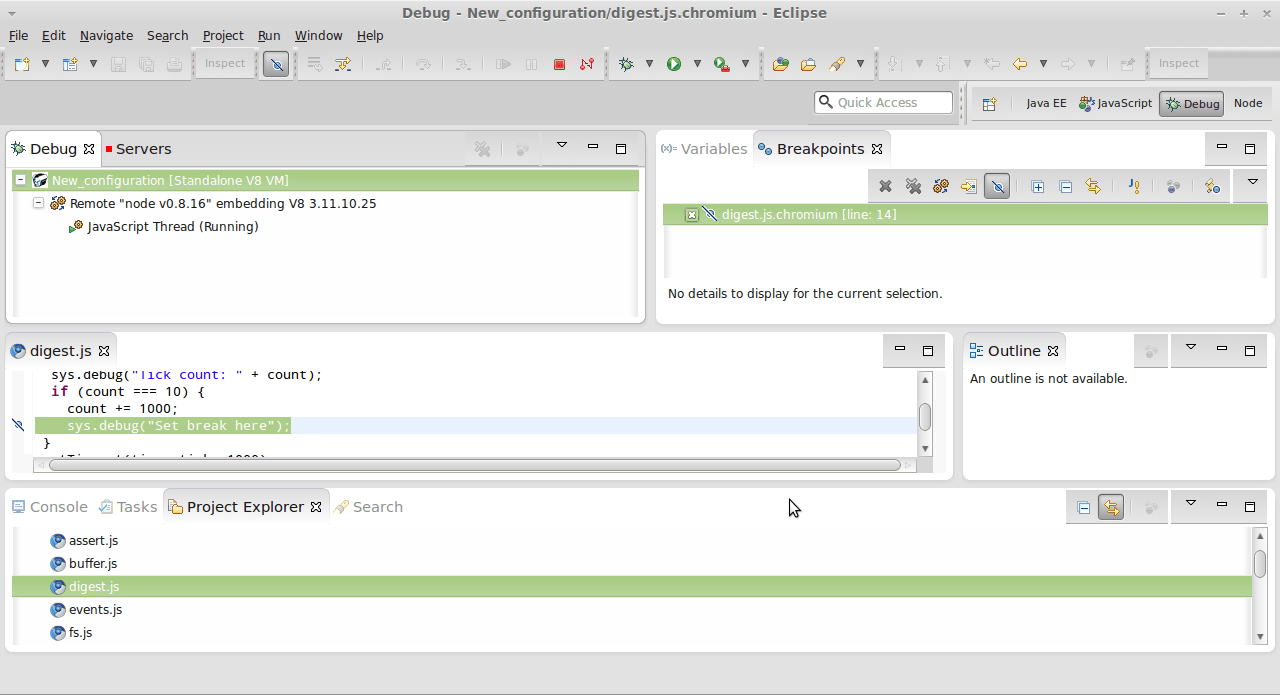
Task: Open the Debug view menu triangle
Action: tap(562, 146)
